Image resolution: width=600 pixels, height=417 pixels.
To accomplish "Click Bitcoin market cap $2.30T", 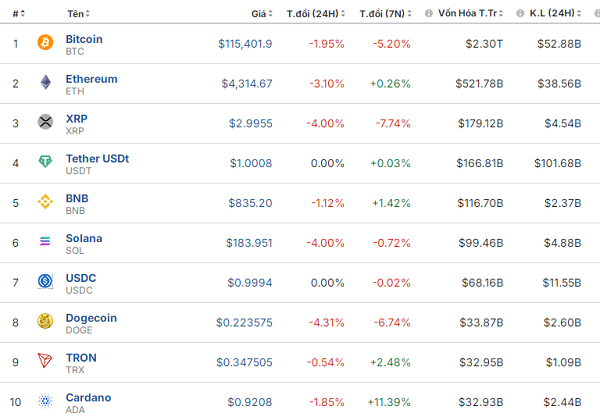I will (x=484, y=44).
